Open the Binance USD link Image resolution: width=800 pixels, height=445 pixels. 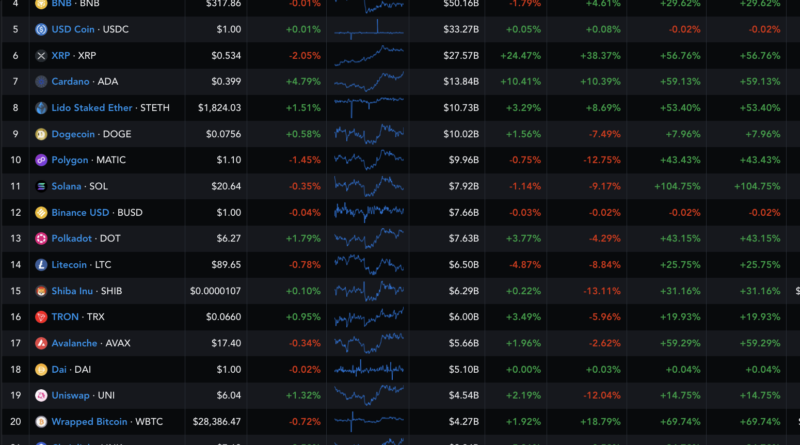pos(82,212)
